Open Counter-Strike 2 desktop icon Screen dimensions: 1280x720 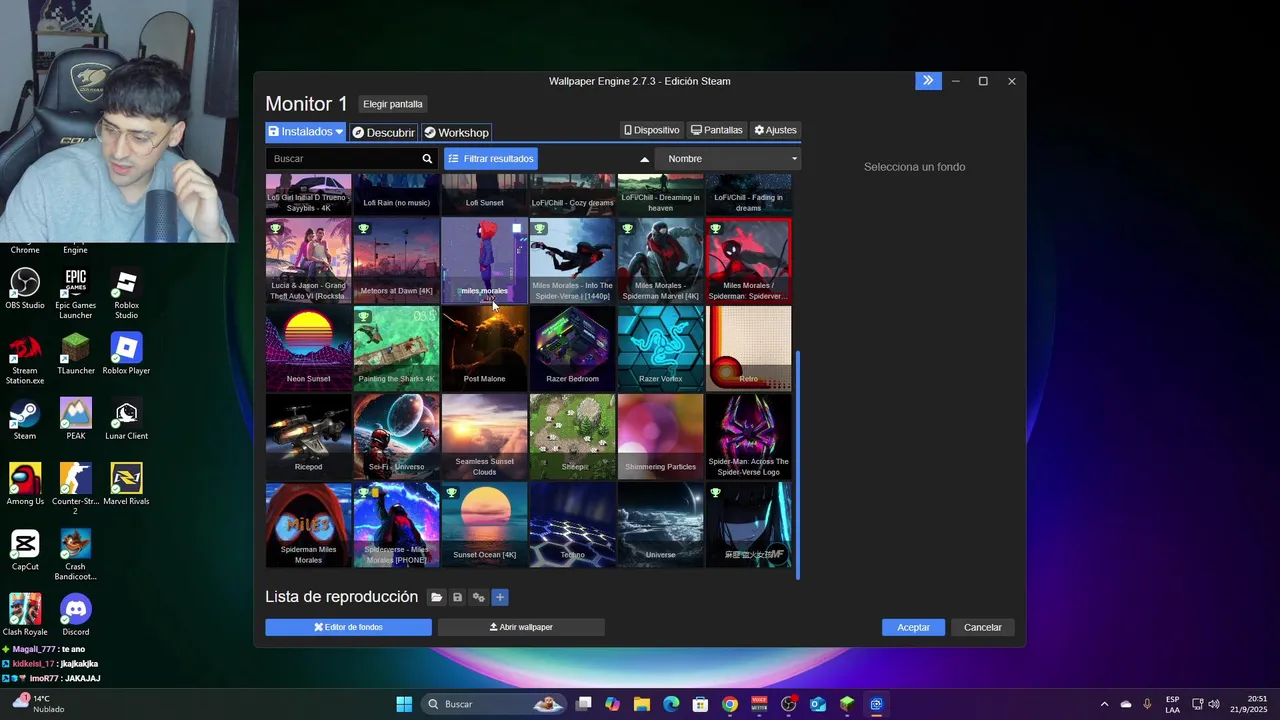click(x=75, y=489)
